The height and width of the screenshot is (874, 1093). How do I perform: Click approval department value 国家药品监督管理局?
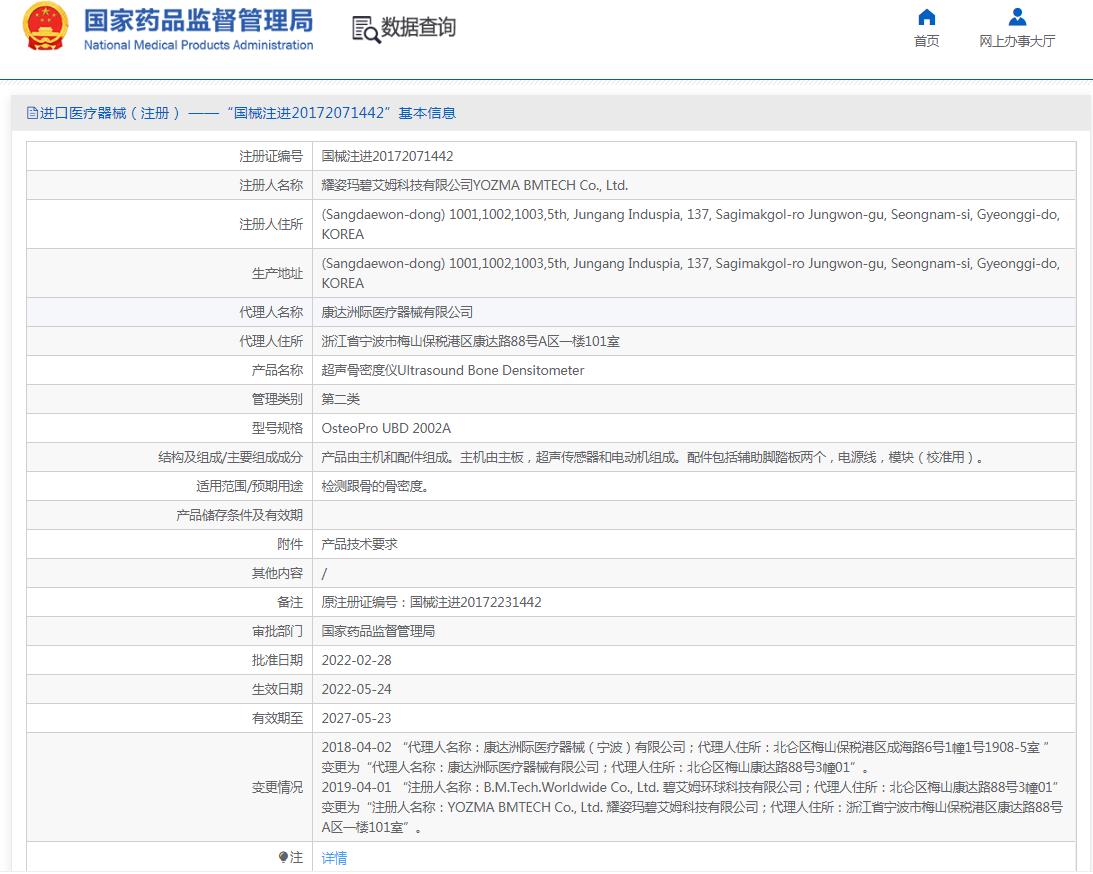379,631
